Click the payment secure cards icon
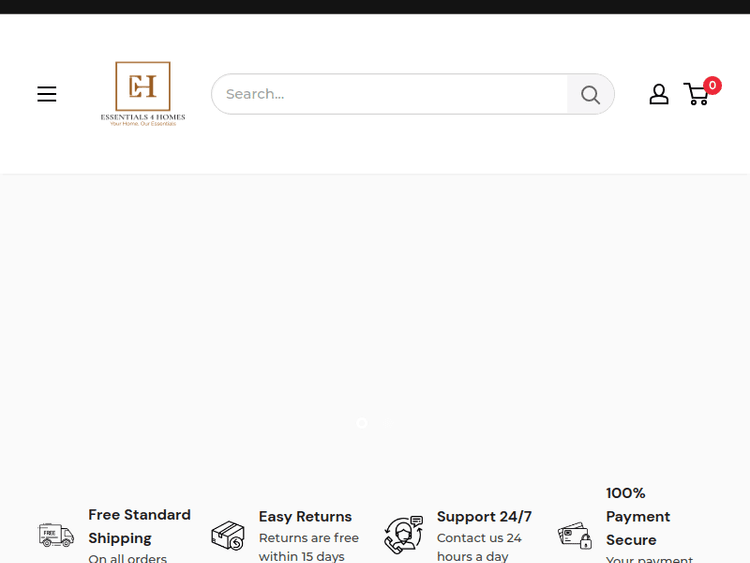This screenshot has height=563, width=750. [575, 535]
